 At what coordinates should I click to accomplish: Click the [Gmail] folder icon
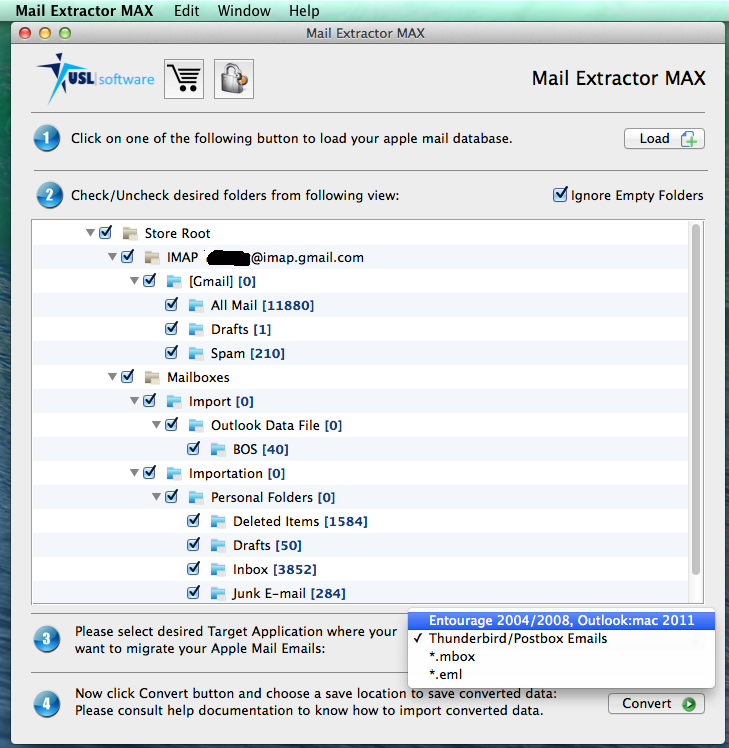tap(174, 281)
